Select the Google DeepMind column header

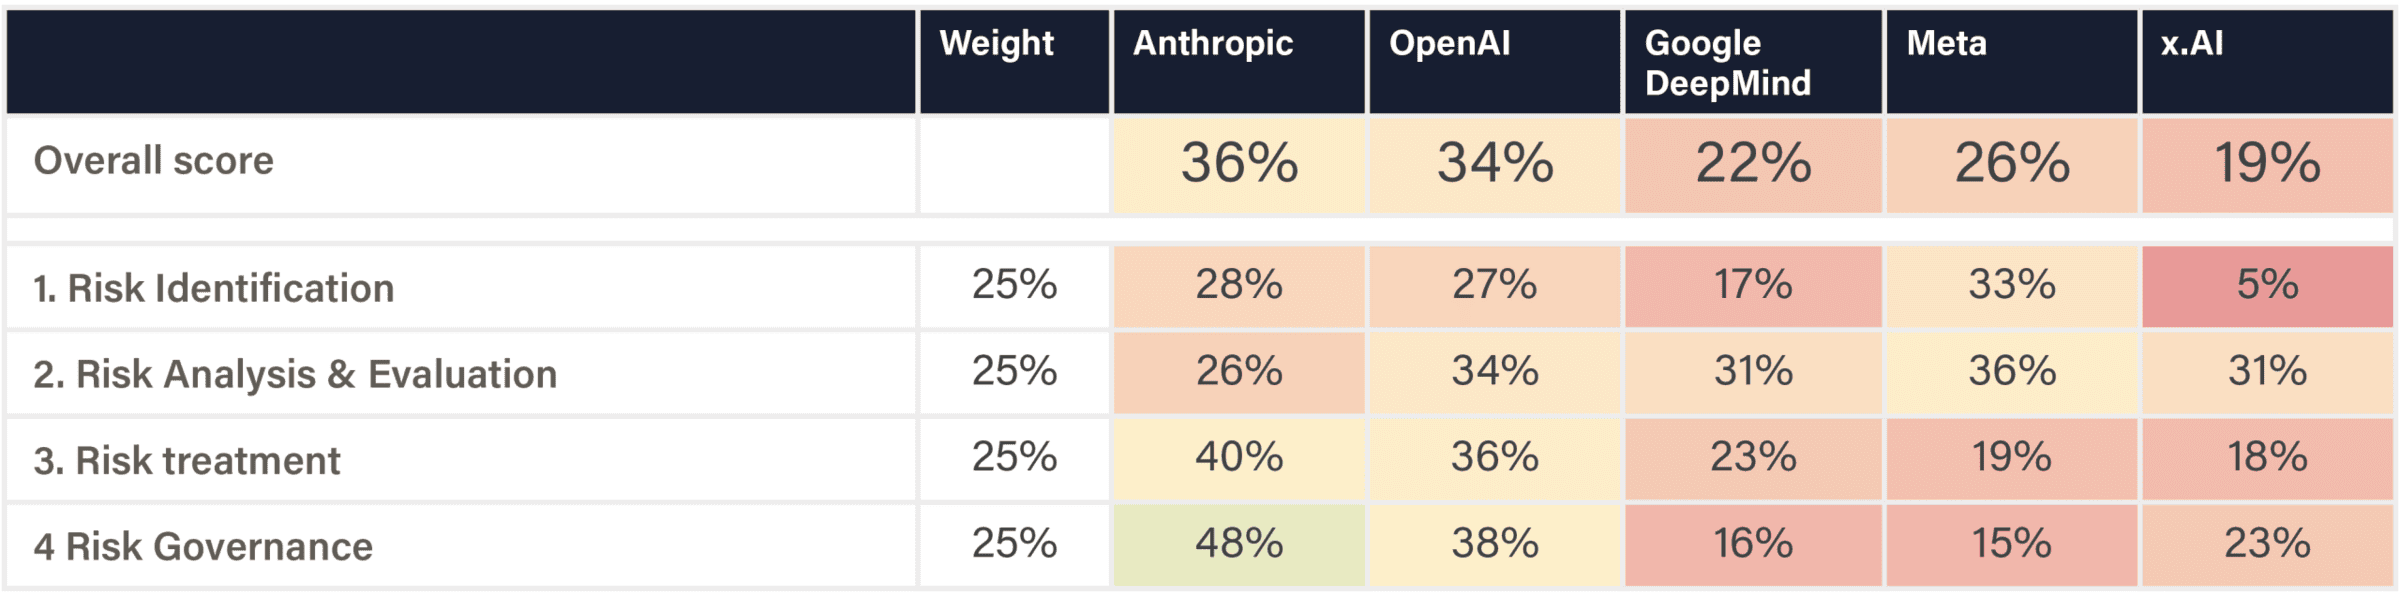coord(1727,62)
